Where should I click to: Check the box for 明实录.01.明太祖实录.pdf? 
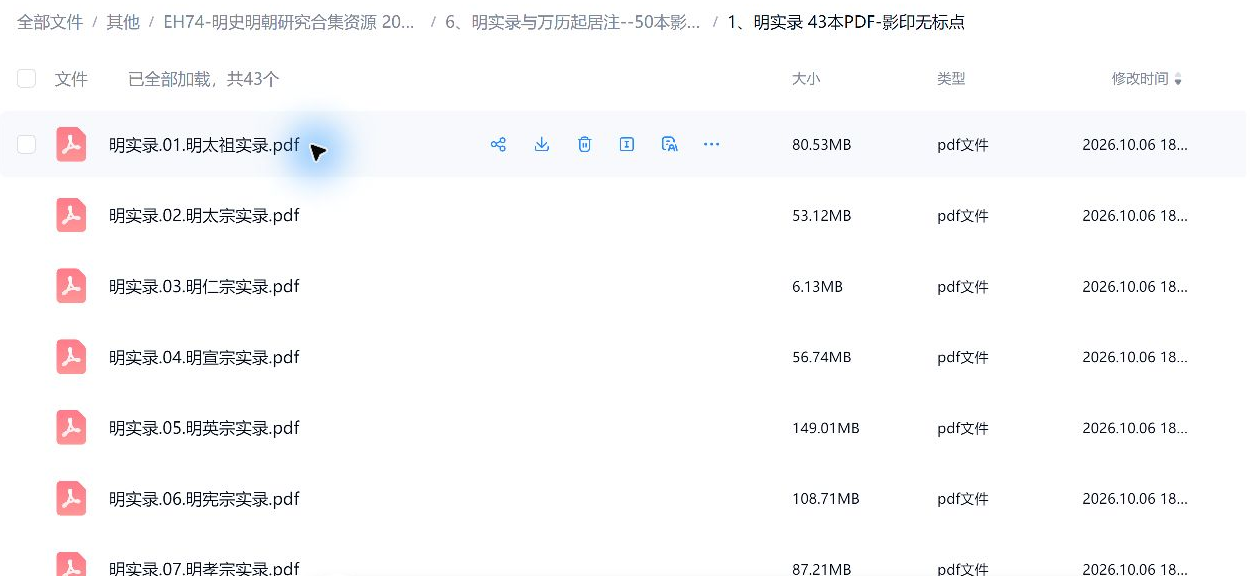pos(27,145)
